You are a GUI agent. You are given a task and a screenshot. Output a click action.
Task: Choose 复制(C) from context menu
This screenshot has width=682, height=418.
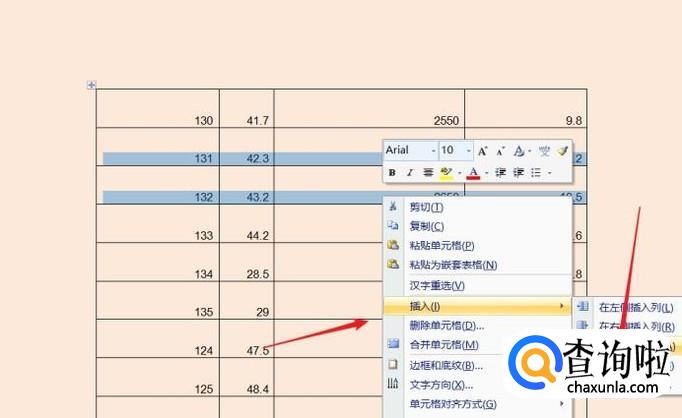478,226
